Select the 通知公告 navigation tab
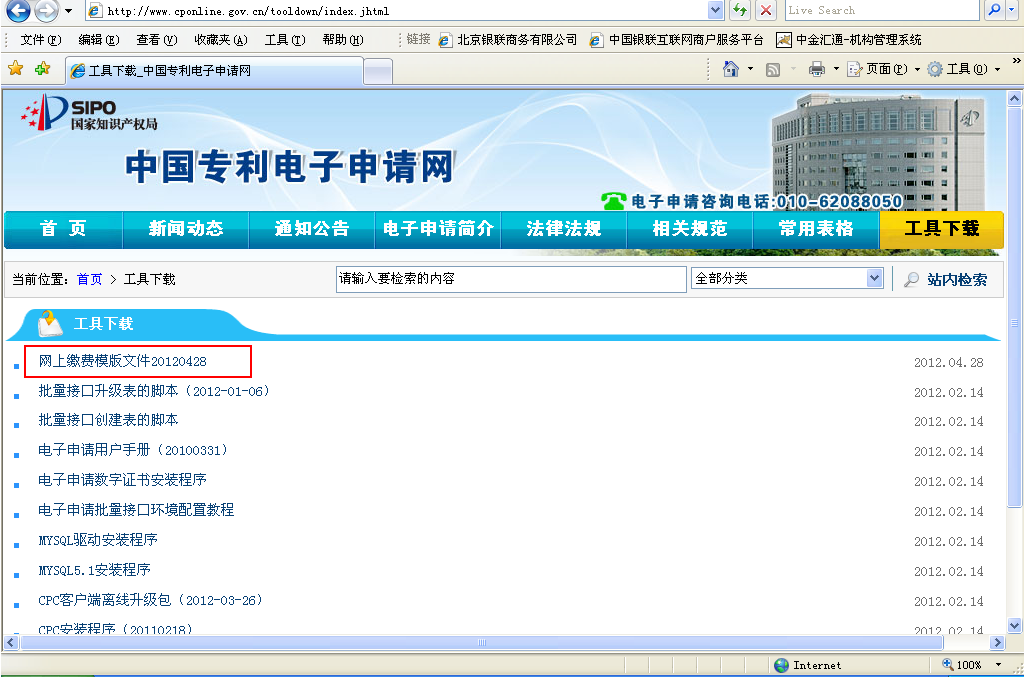 pyautogui.click(x=312, y=229)
